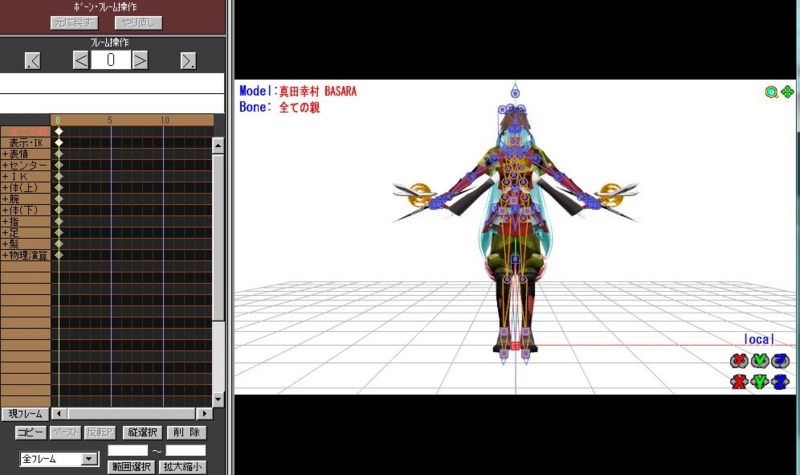Click the local coordinate mode label
Viewport: 800px width, 475px height.
click(759, 339)
